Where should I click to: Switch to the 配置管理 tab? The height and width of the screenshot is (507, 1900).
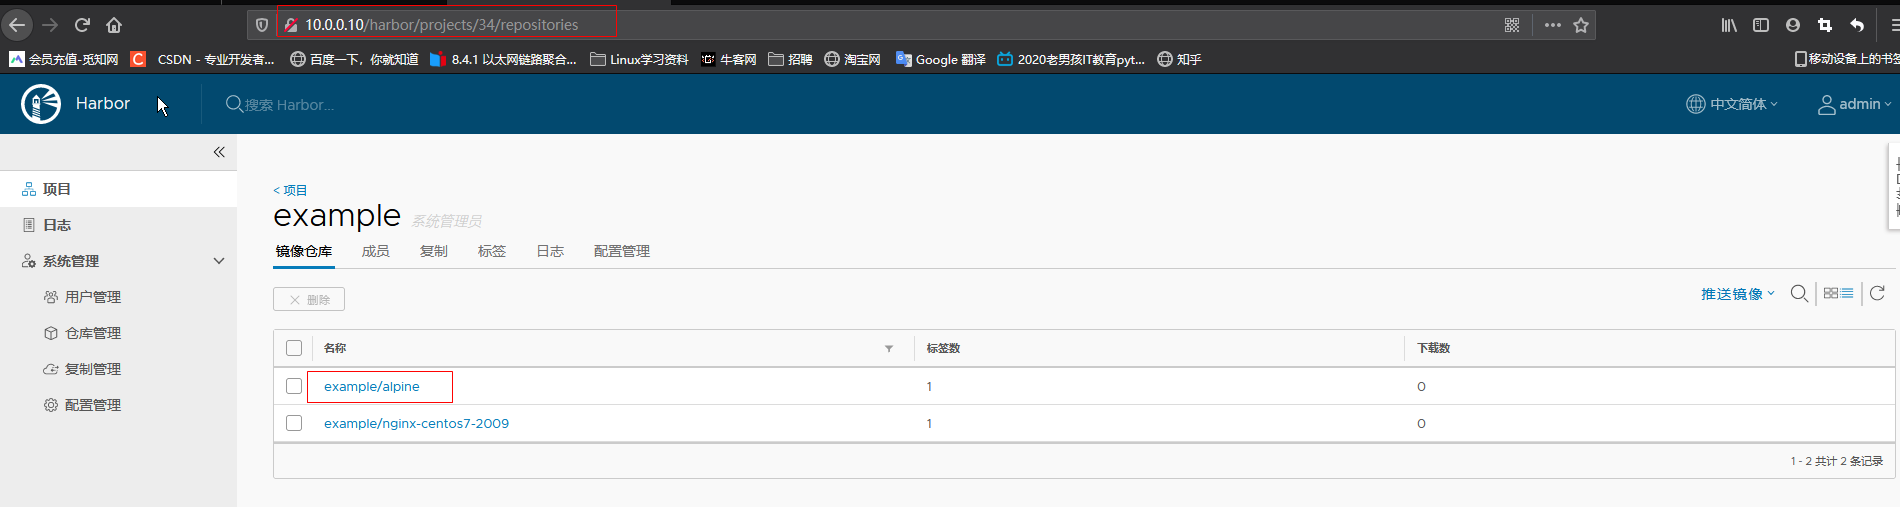coord(622,251)
